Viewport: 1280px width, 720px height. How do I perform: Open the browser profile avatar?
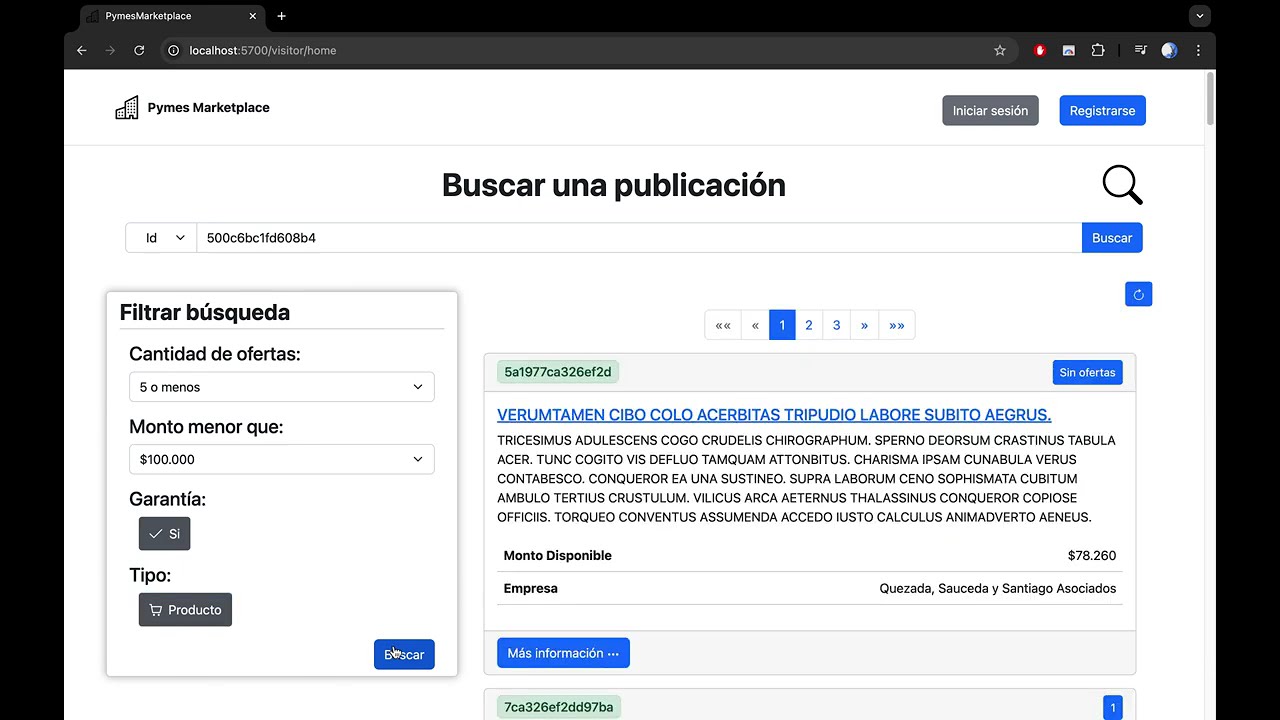[1169, 50]
